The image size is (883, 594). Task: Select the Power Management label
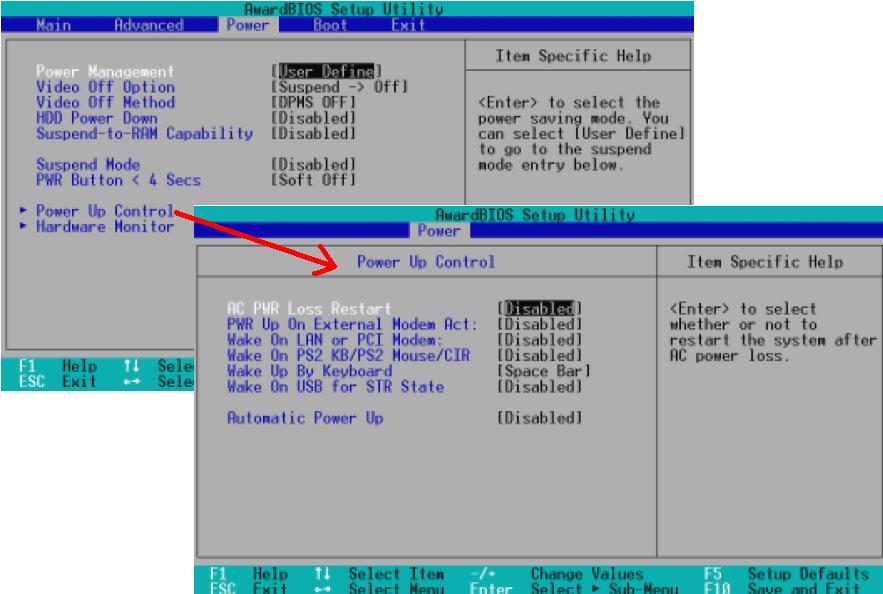105,72
